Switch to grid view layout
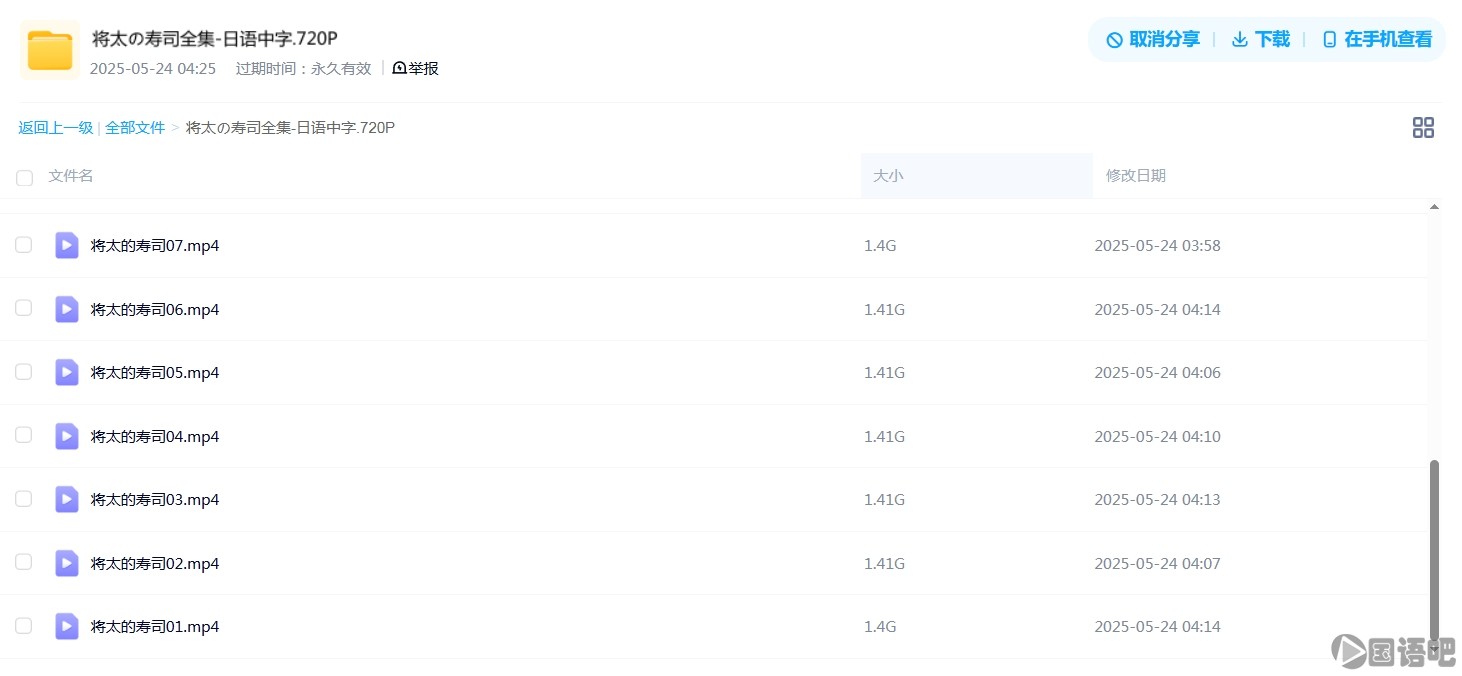 (x=1422, y=127)
